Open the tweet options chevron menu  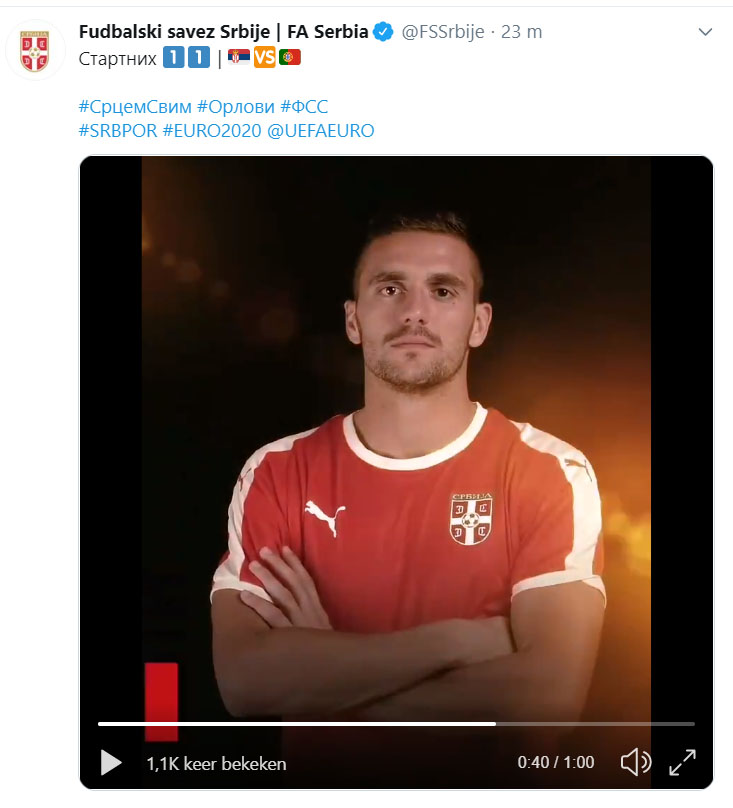[705, 32]
